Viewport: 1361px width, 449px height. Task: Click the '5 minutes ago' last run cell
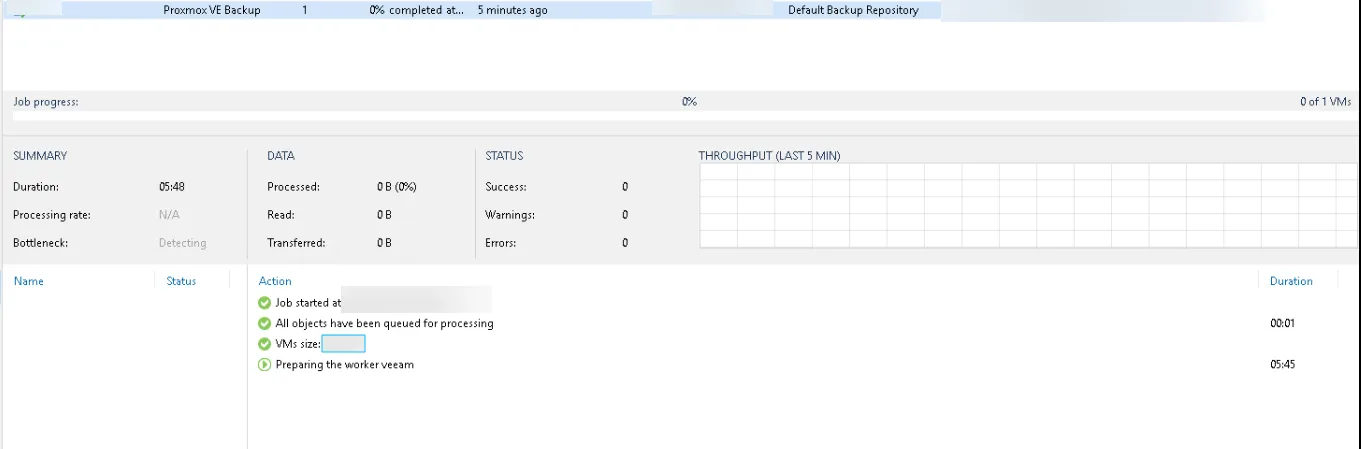(x=512, y=10)
